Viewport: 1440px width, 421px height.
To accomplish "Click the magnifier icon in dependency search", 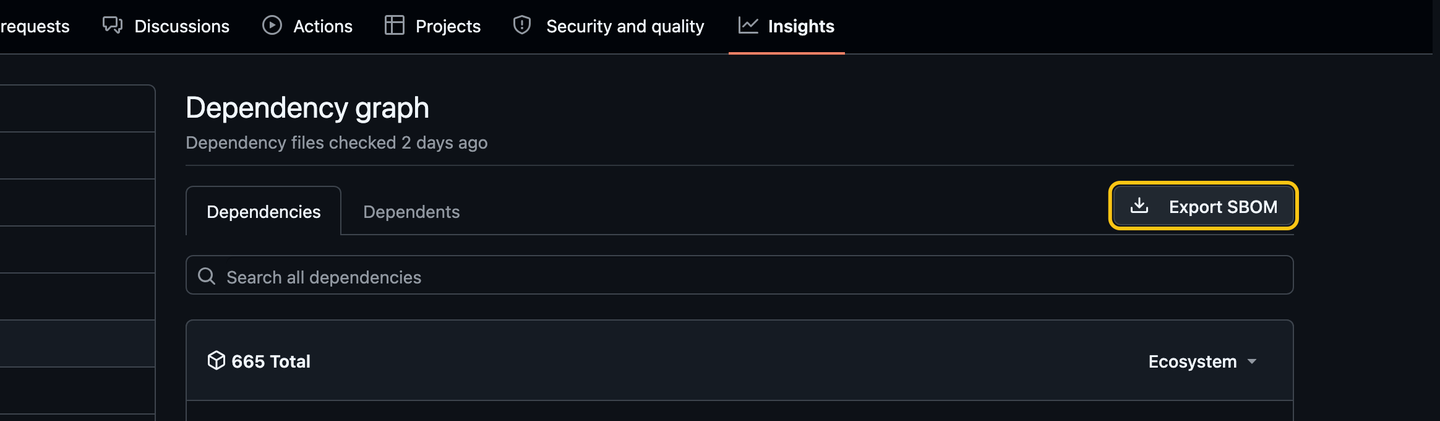I will pyautogui.click(x=206, y=276).
